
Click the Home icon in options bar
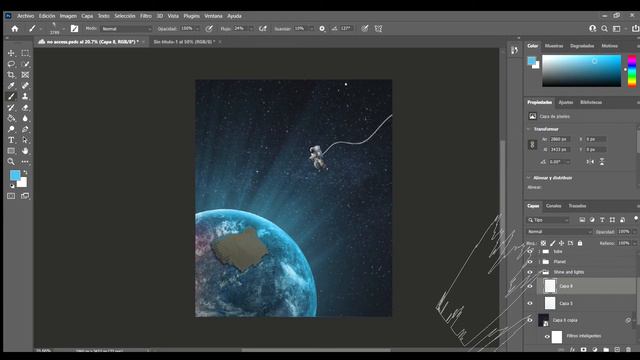15,29
